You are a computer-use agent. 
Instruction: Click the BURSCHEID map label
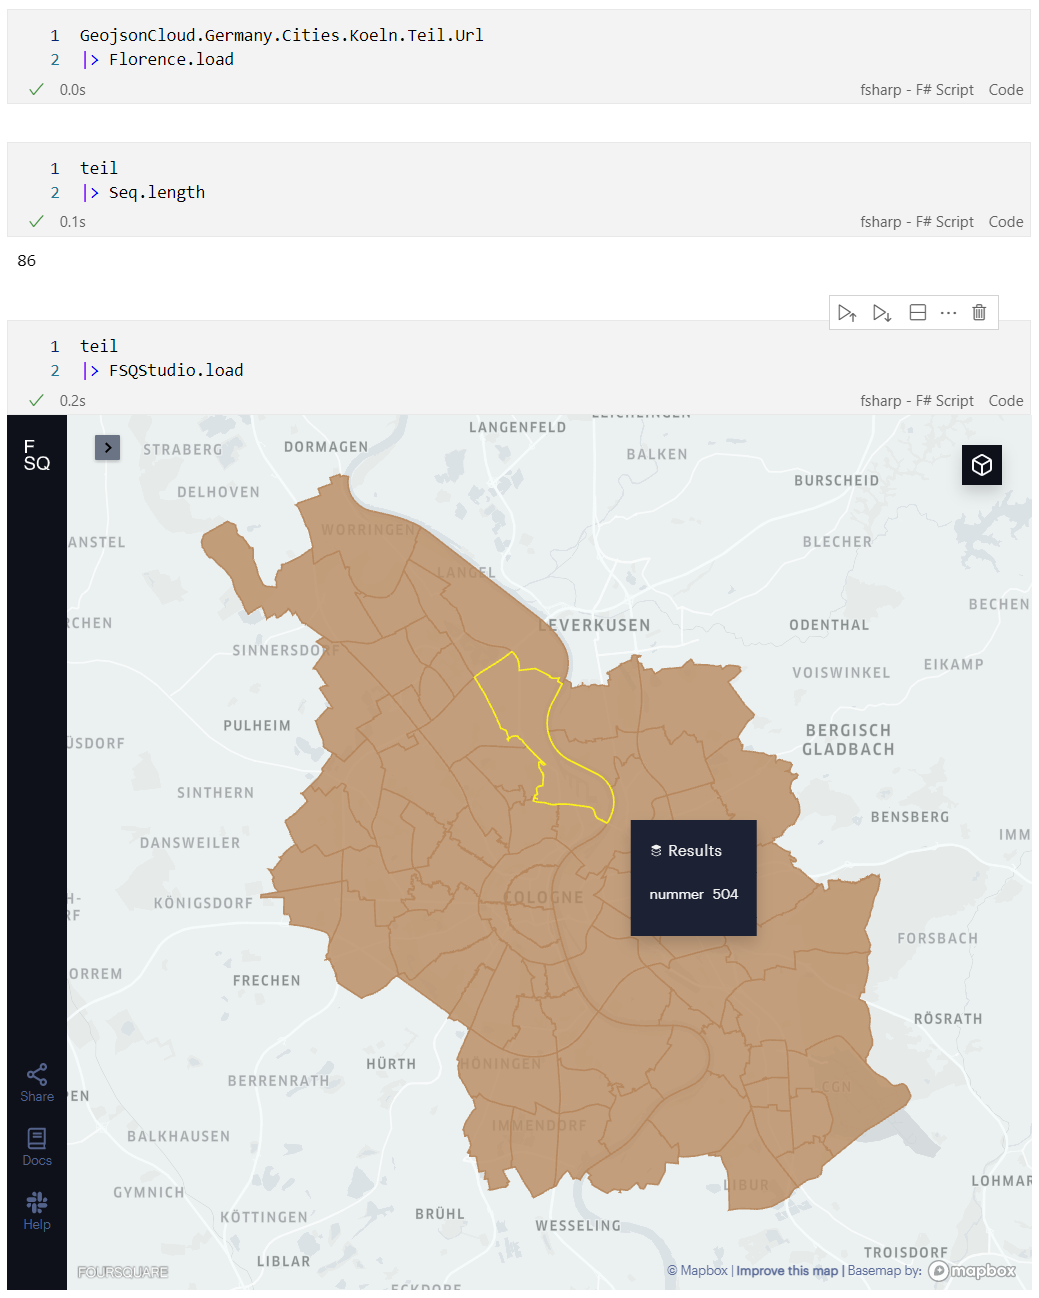tap(837, 480)
